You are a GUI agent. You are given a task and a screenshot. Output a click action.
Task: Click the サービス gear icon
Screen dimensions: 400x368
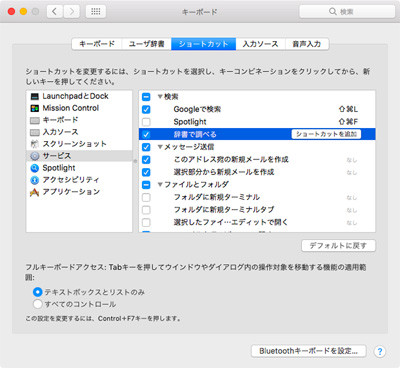coord(35,156)
